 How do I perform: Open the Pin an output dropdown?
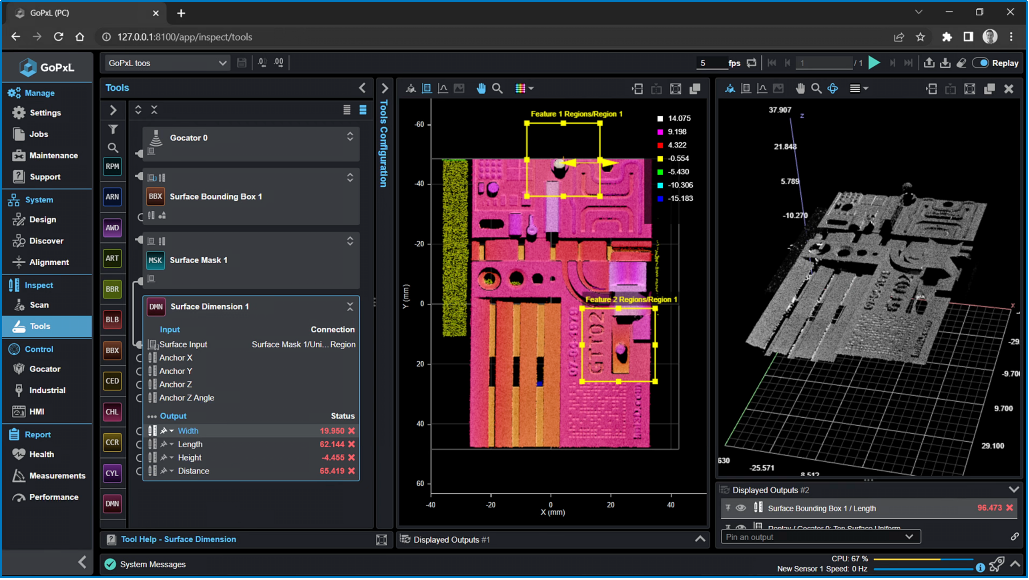820,537
